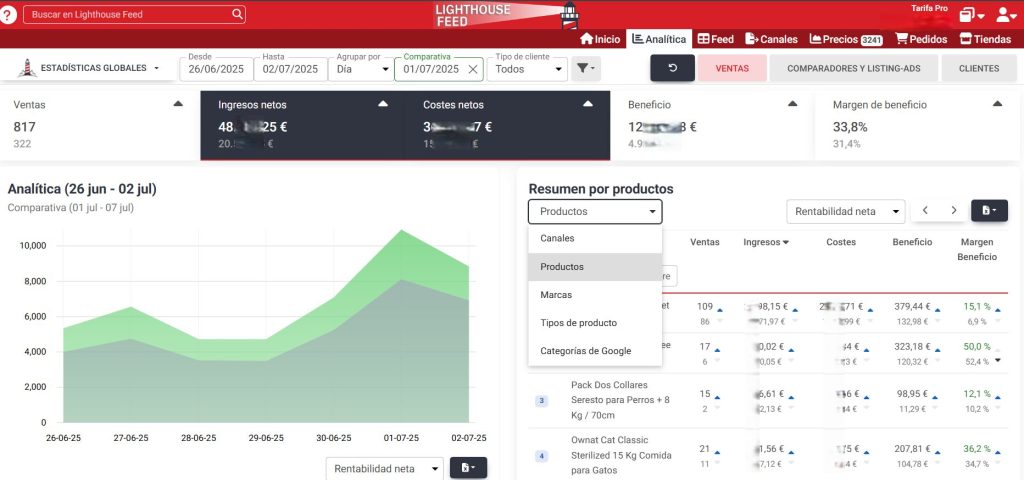Open the Productos grouping dropdown
This screenshot has height=480, width=1024.
tap(595, 212)
